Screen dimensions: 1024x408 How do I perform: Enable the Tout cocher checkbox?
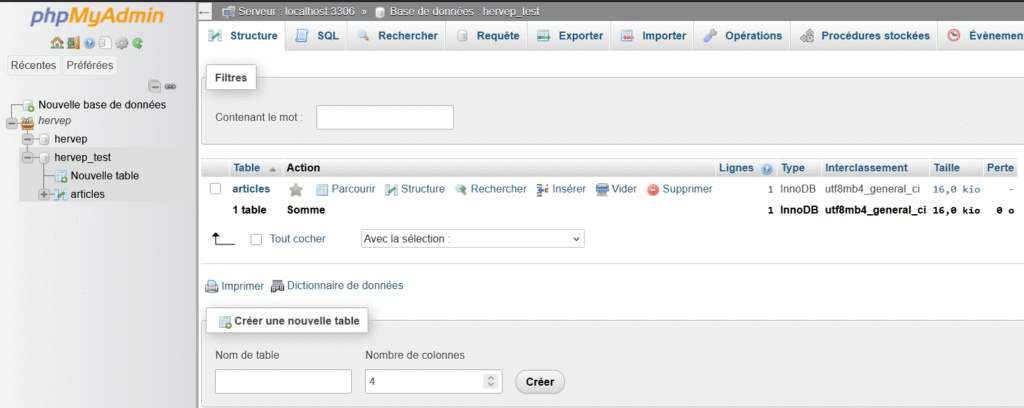[256, 239]
